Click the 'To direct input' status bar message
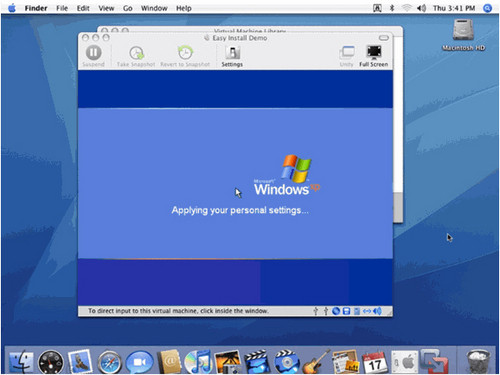 tap(178, 311)
